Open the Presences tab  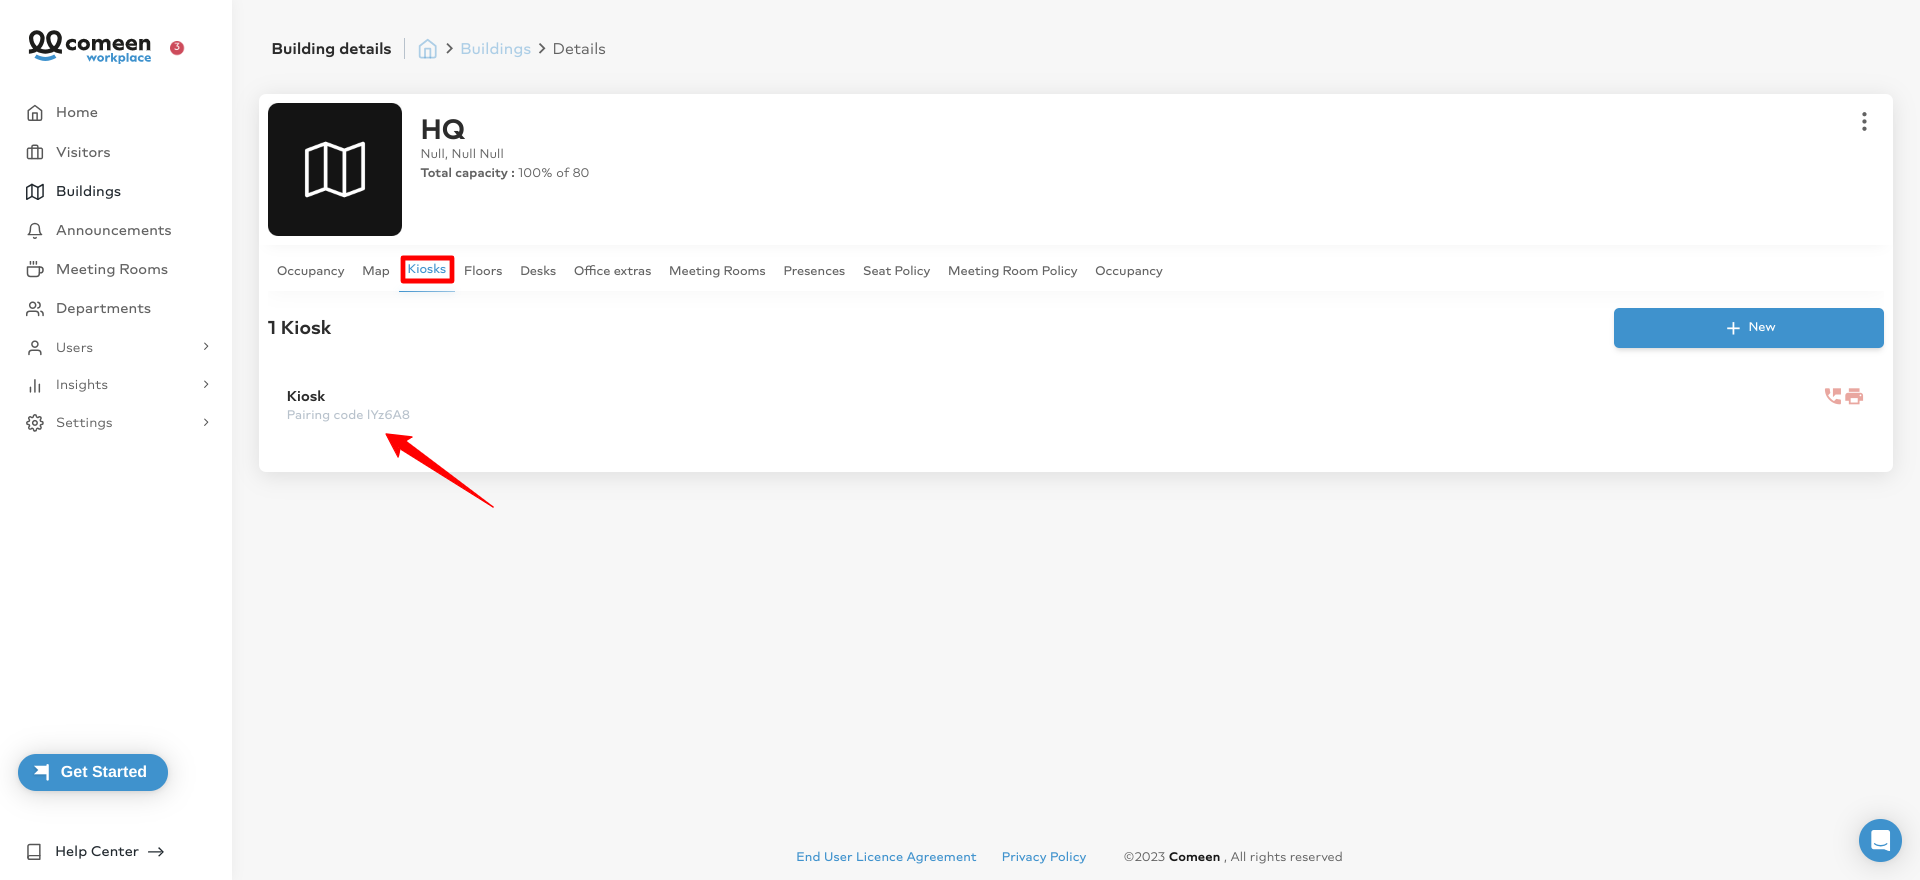814,271
